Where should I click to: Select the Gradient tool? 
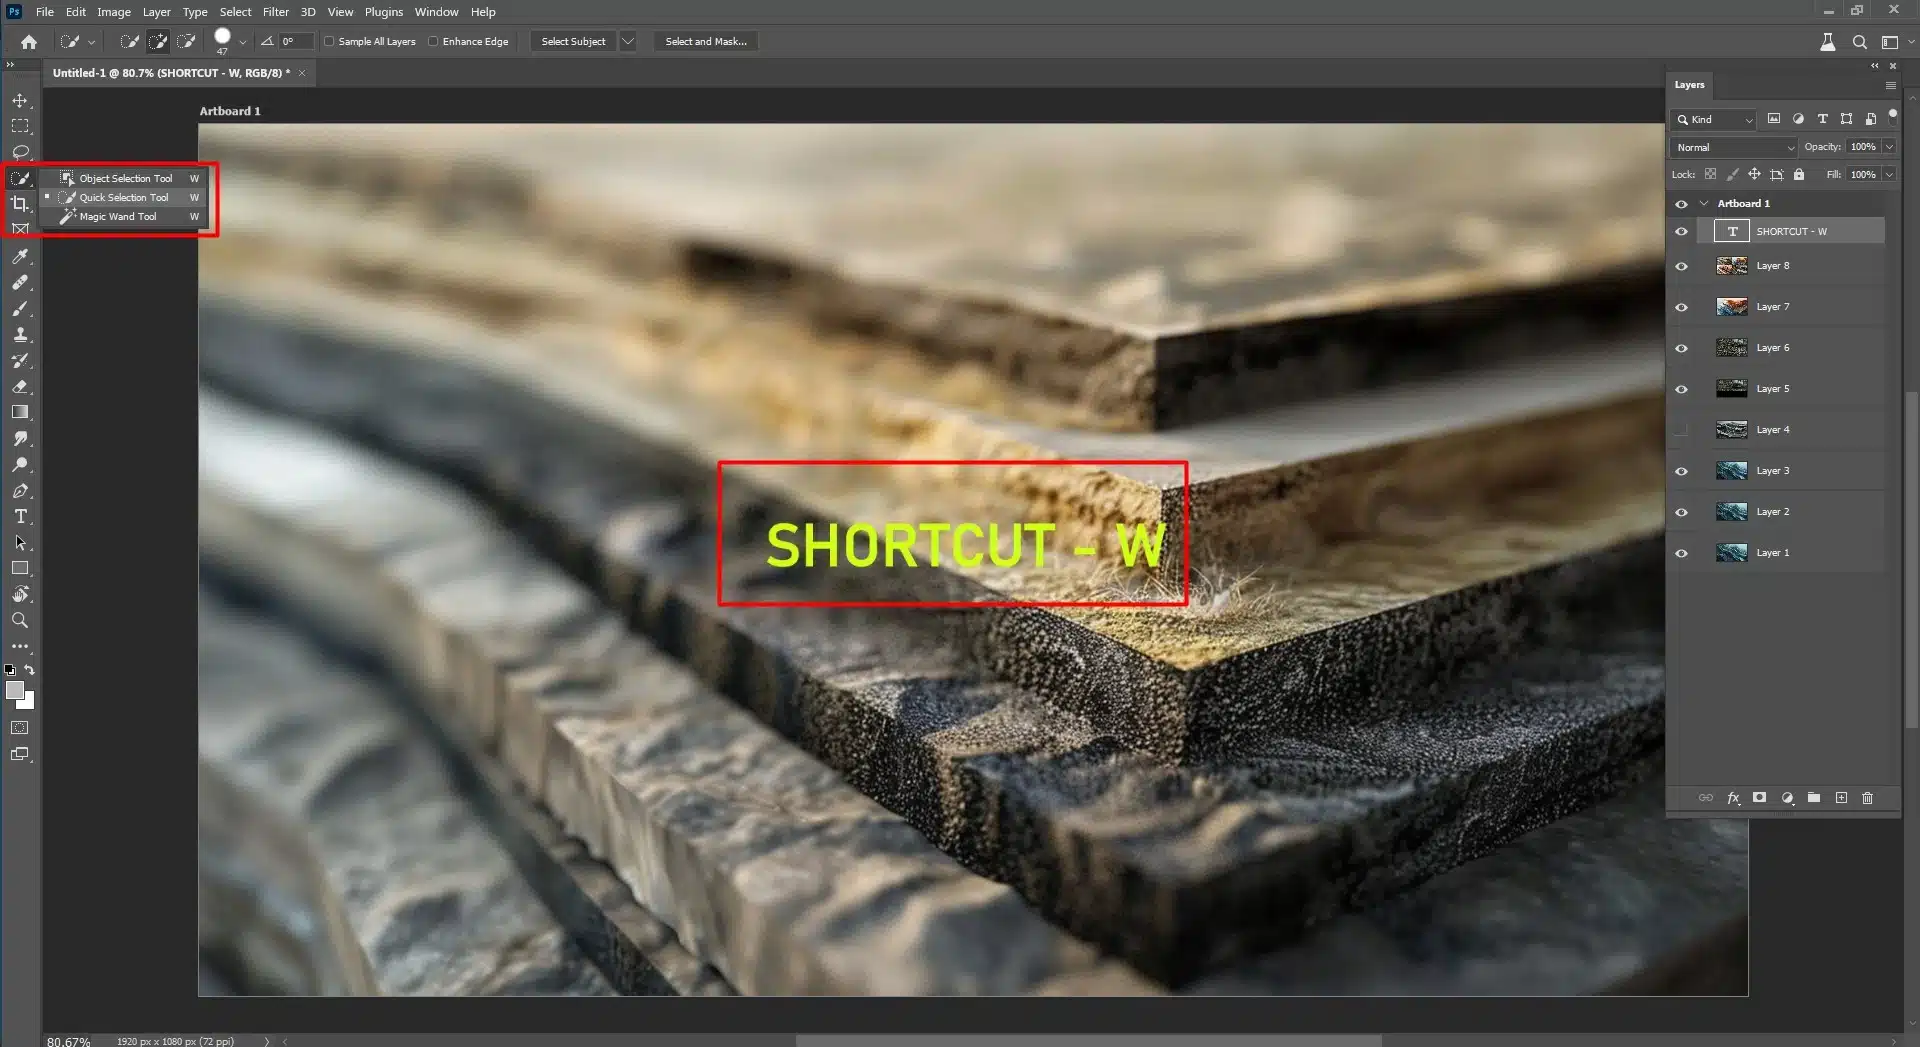coord(20,413)
